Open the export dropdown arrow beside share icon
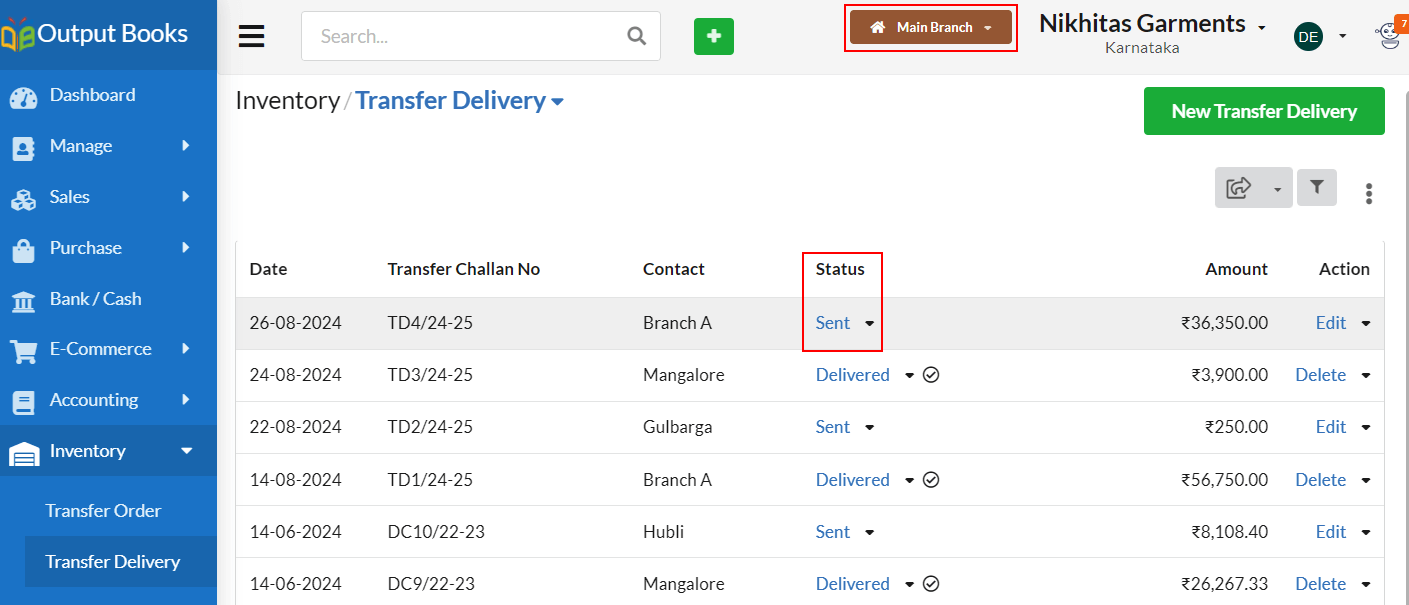Image resolution: width=1409 pixels, height=605 pixels. (1277, 190)
